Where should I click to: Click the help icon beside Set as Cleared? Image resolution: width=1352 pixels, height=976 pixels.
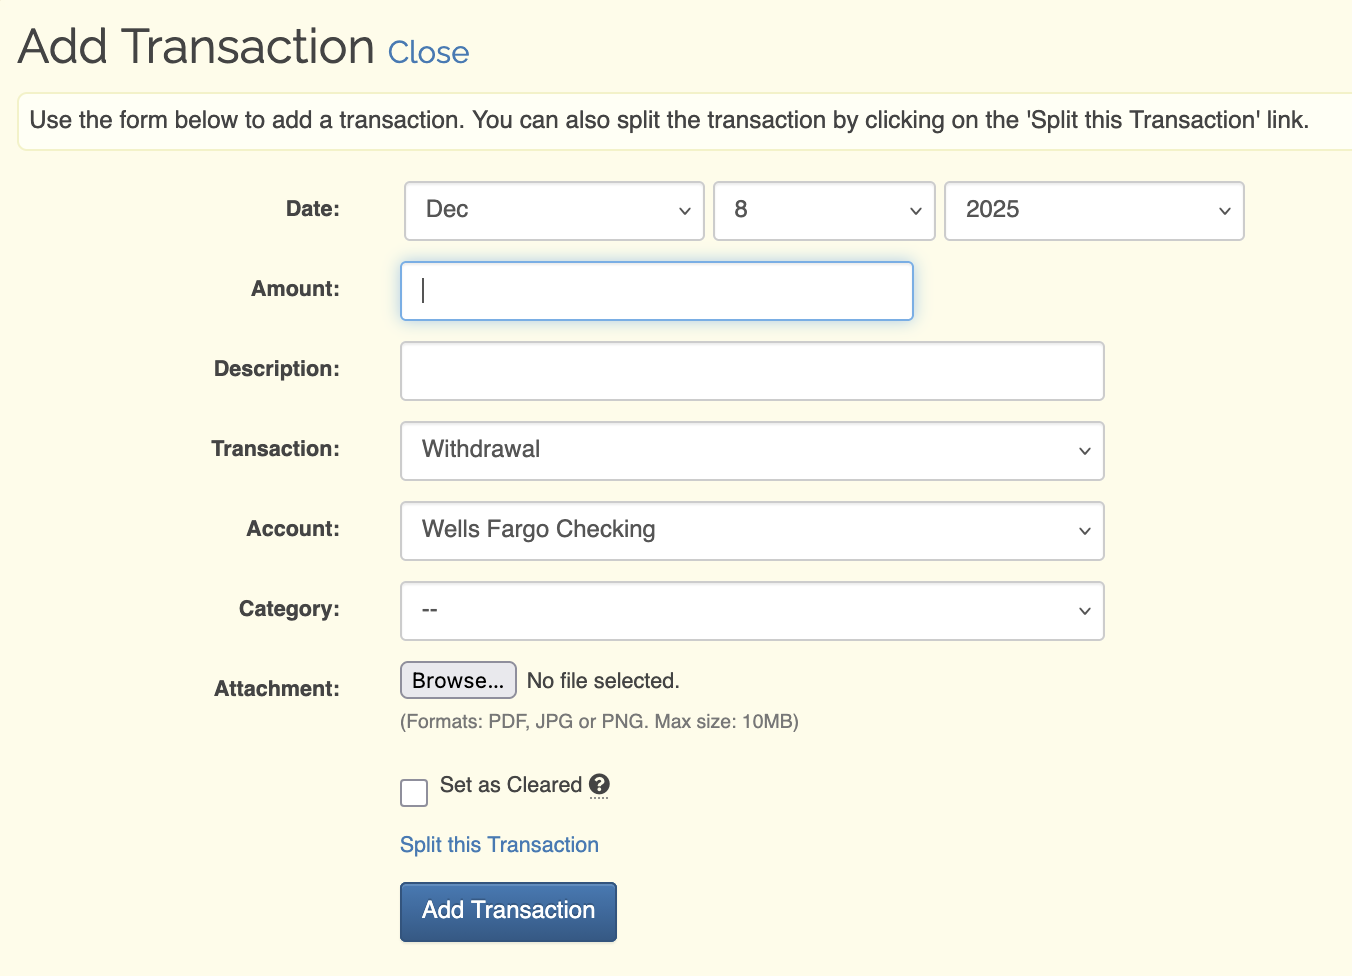pyautogui.click(x=599, y=785)
